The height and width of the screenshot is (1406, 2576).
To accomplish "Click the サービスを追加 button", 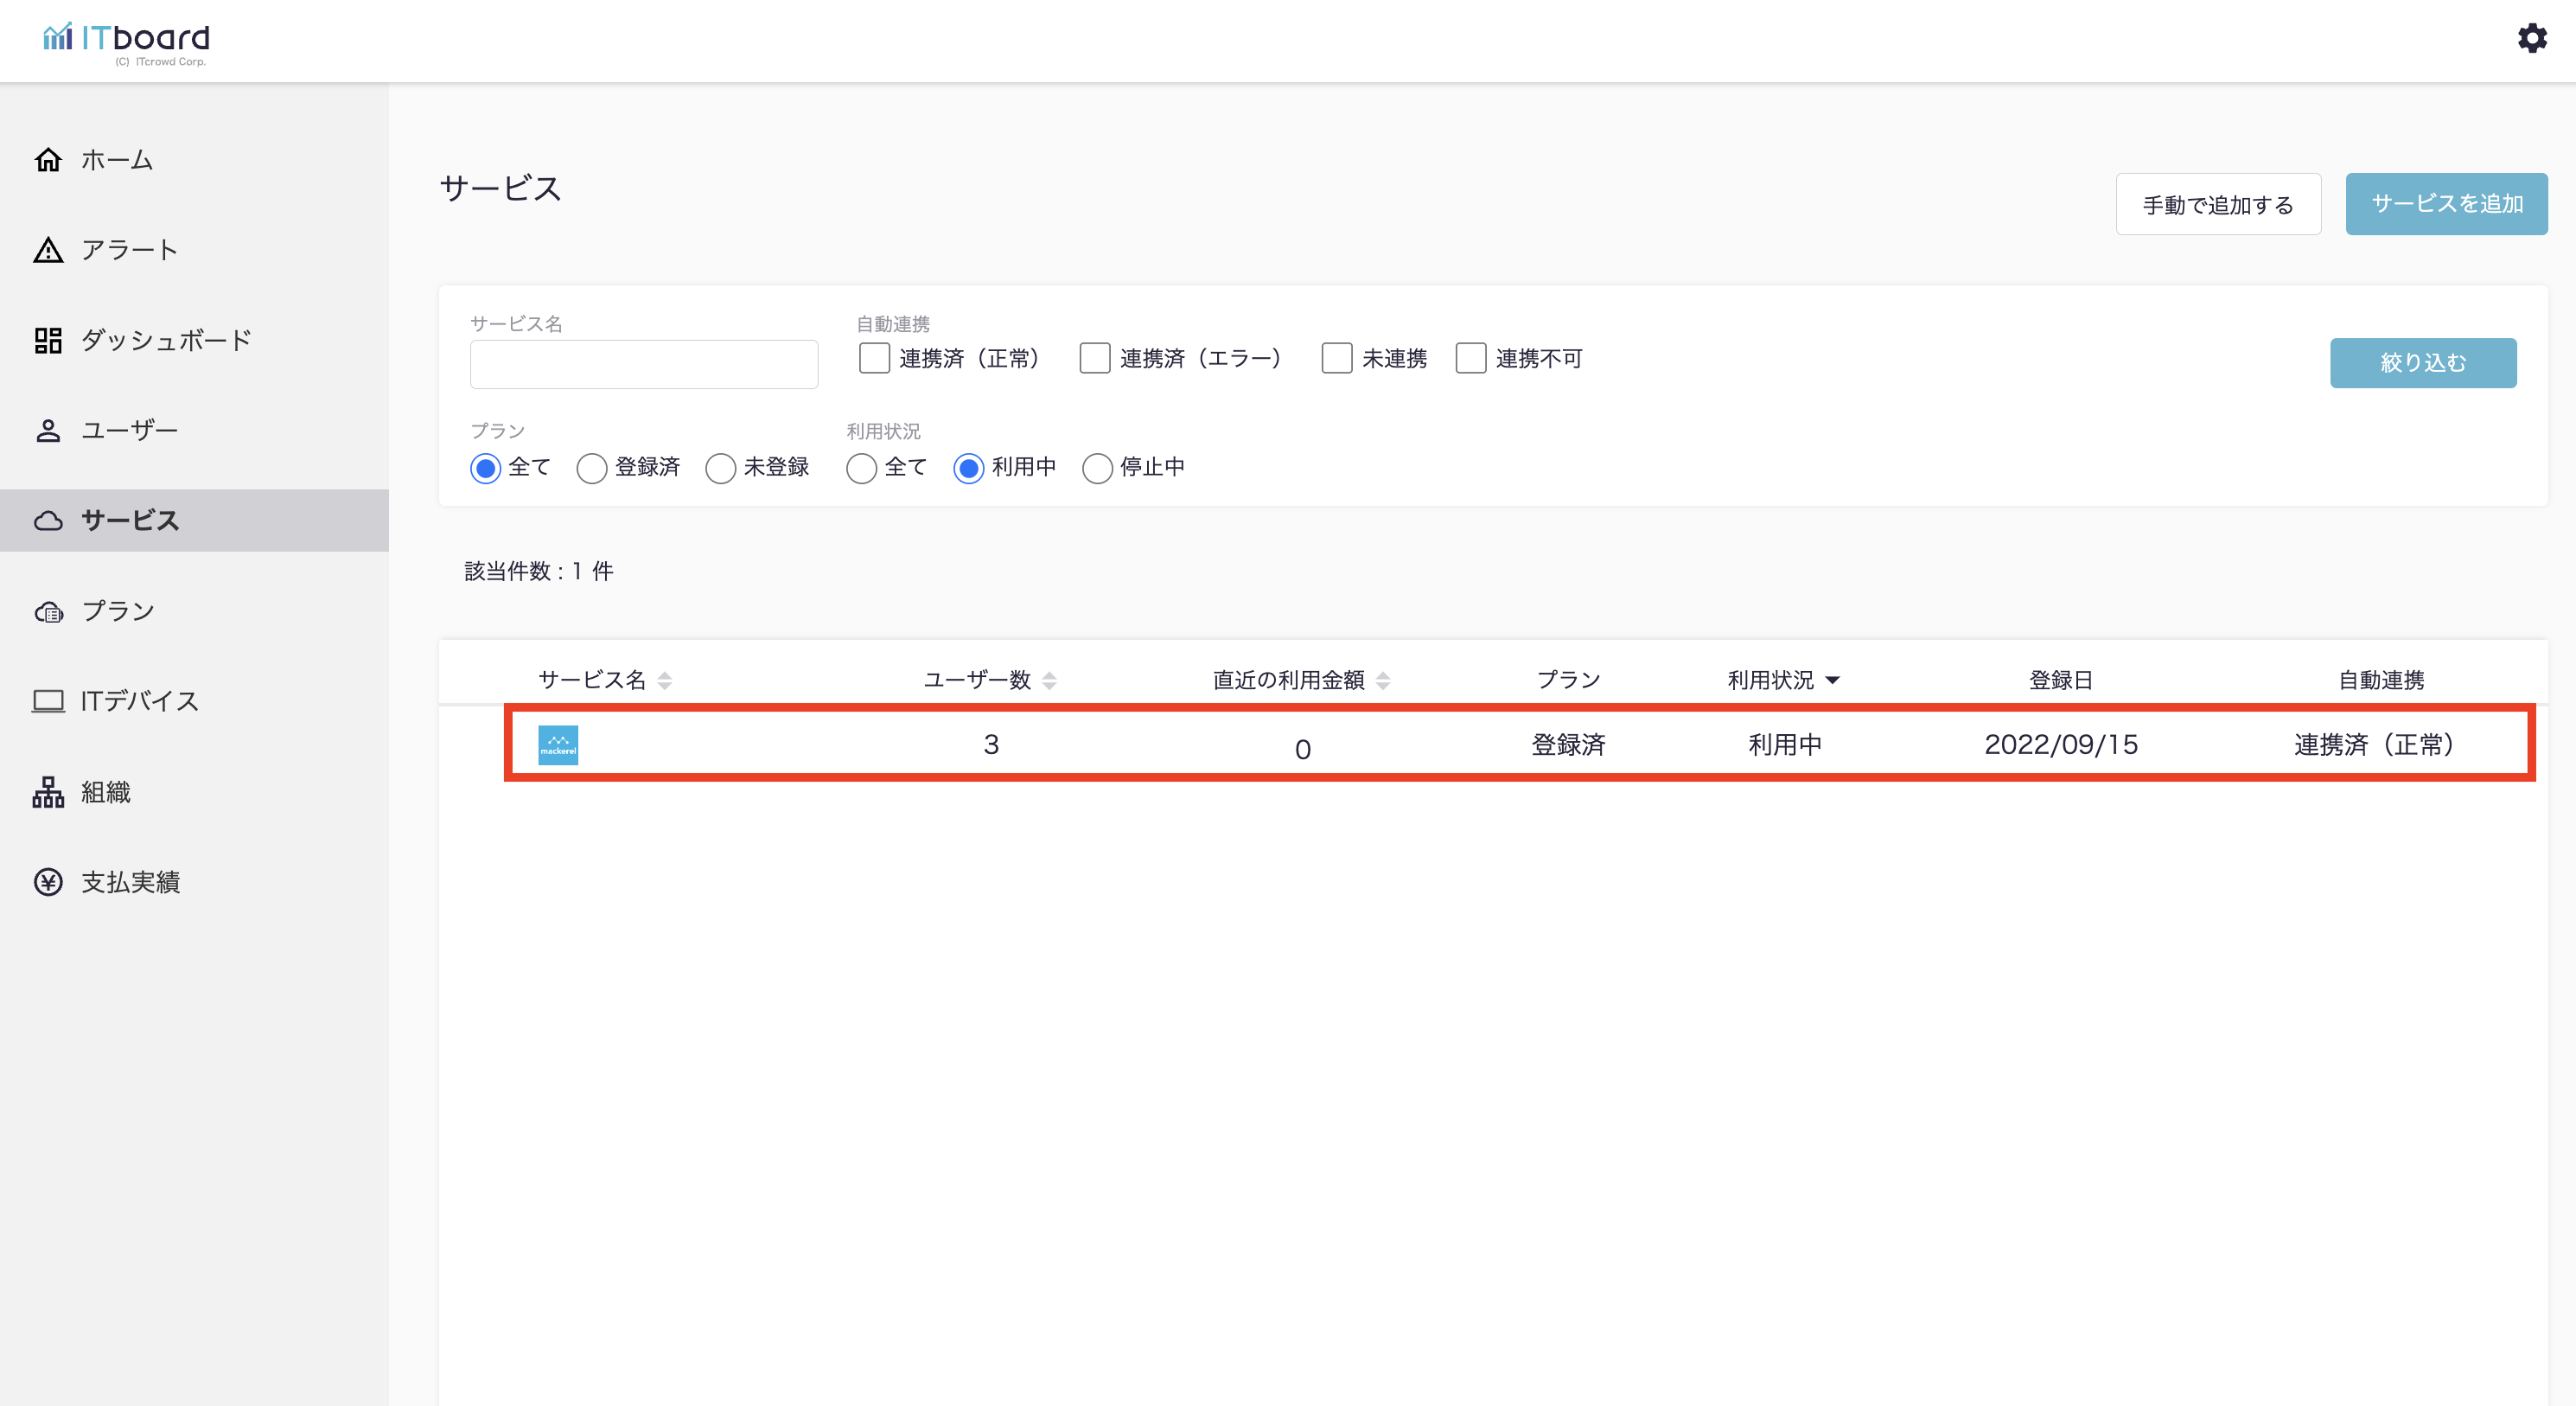I will click(2446, 204).
